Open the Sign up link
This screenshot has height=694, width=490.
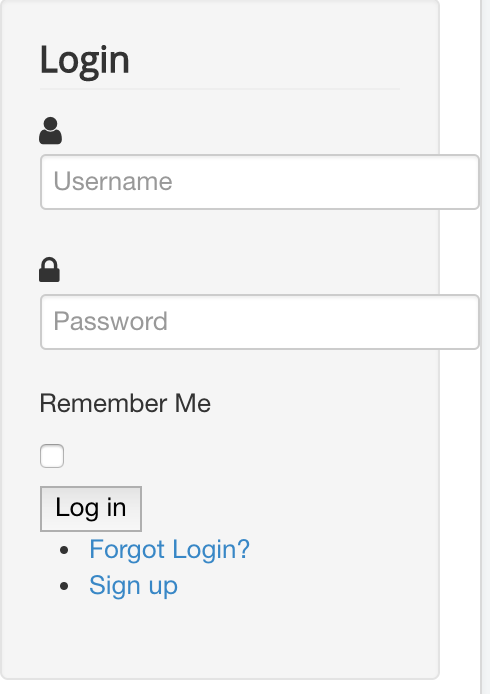point(133,586)
